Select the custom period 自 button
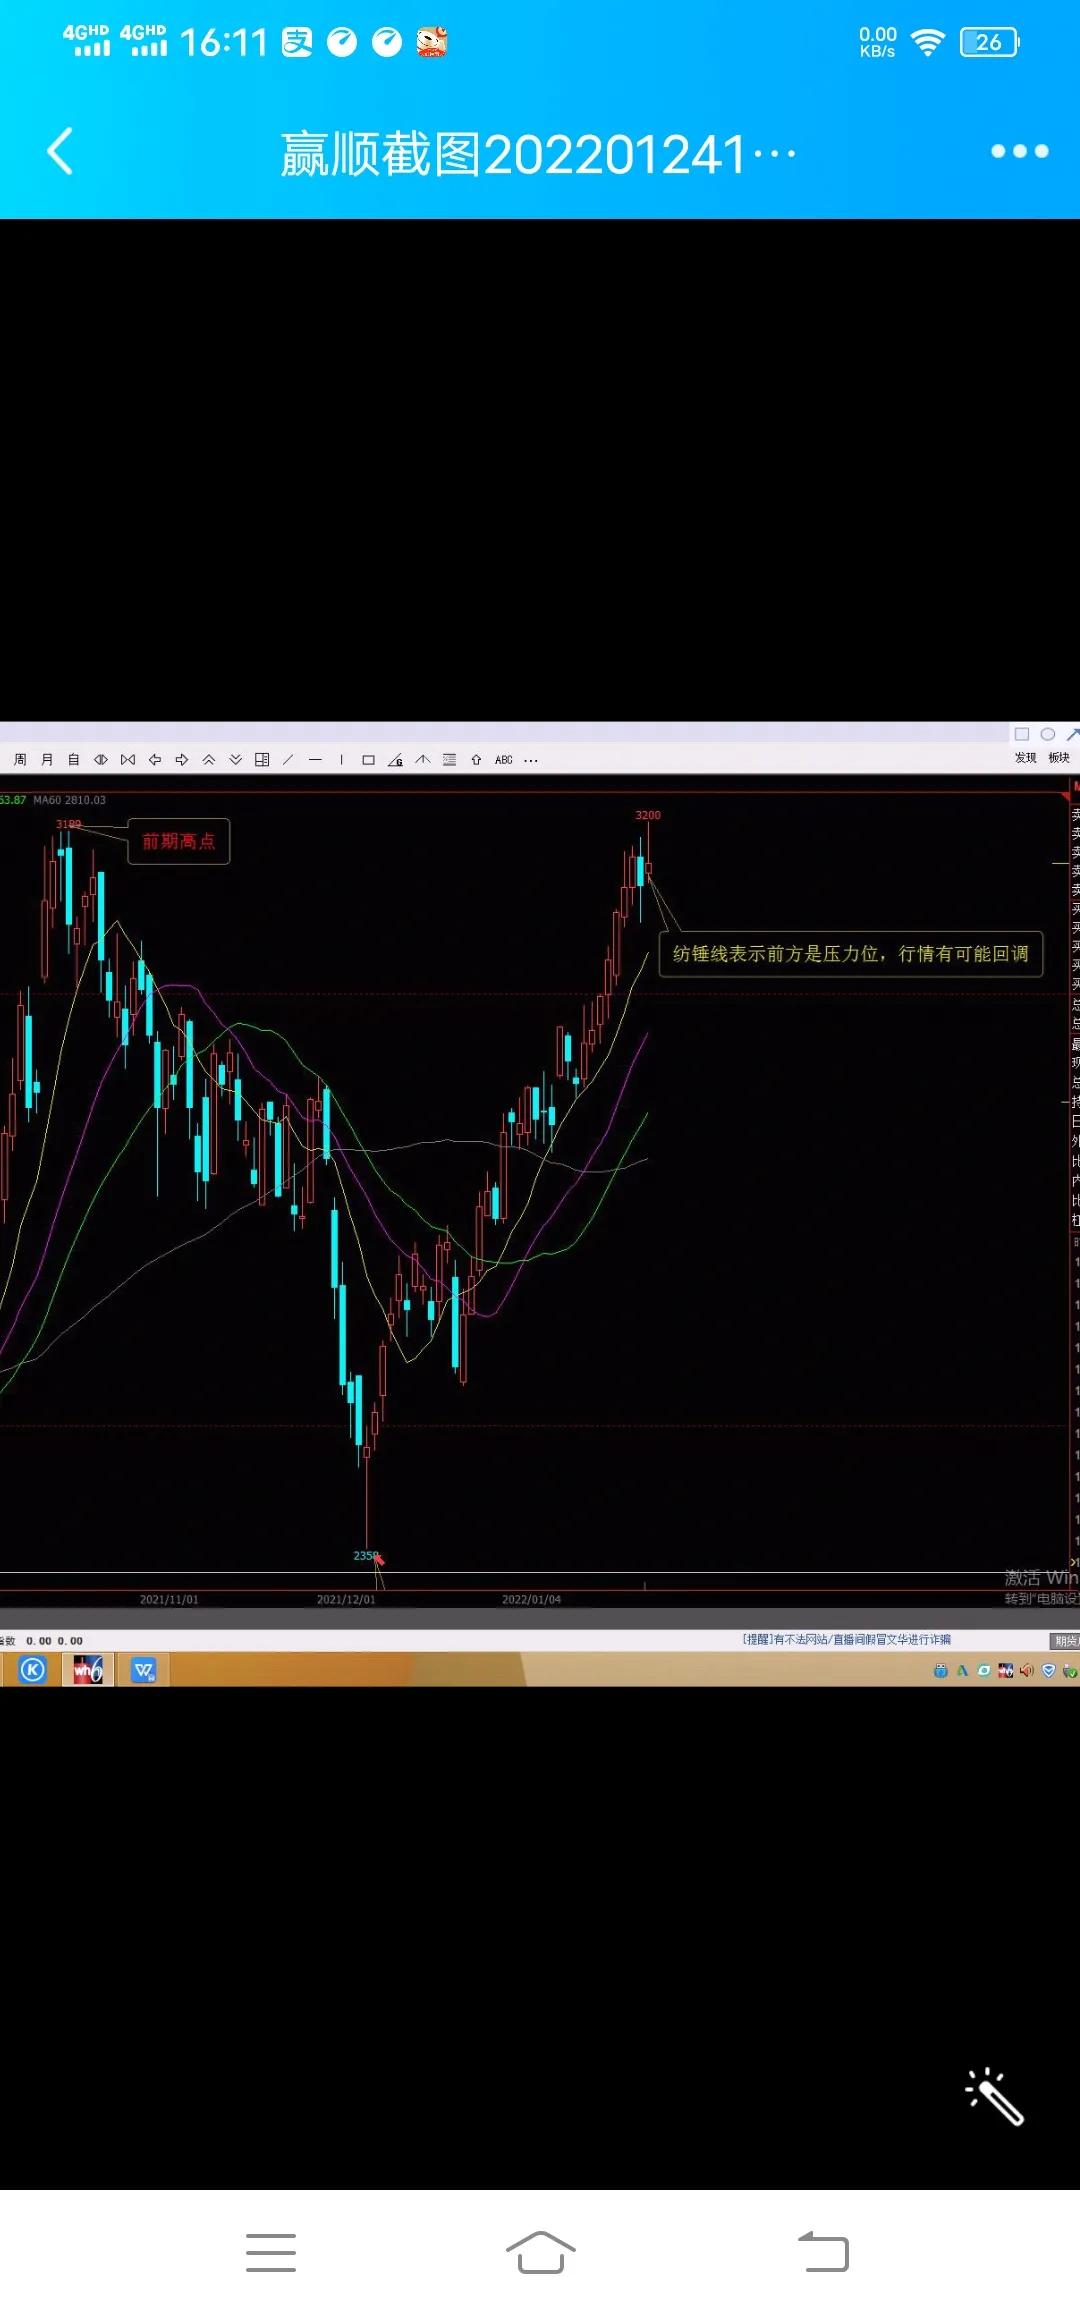 coord(74,760)
